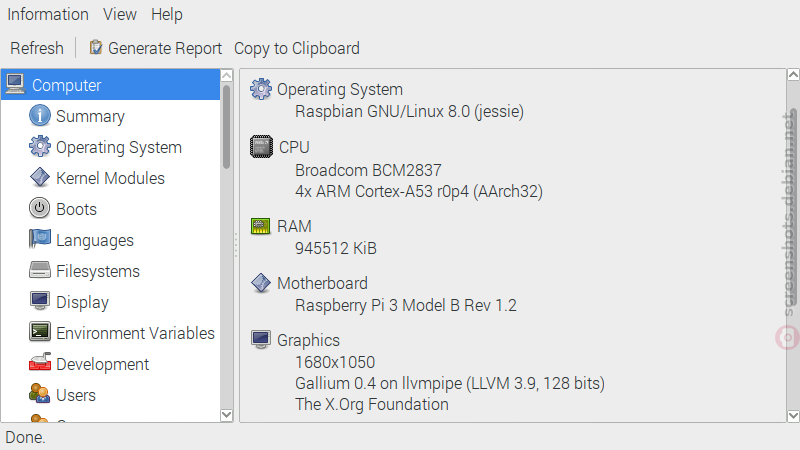The height and width of the screenshot is (450, 800).
Task: Click the Graphics monitor icon in details
Action: point(261,339)
